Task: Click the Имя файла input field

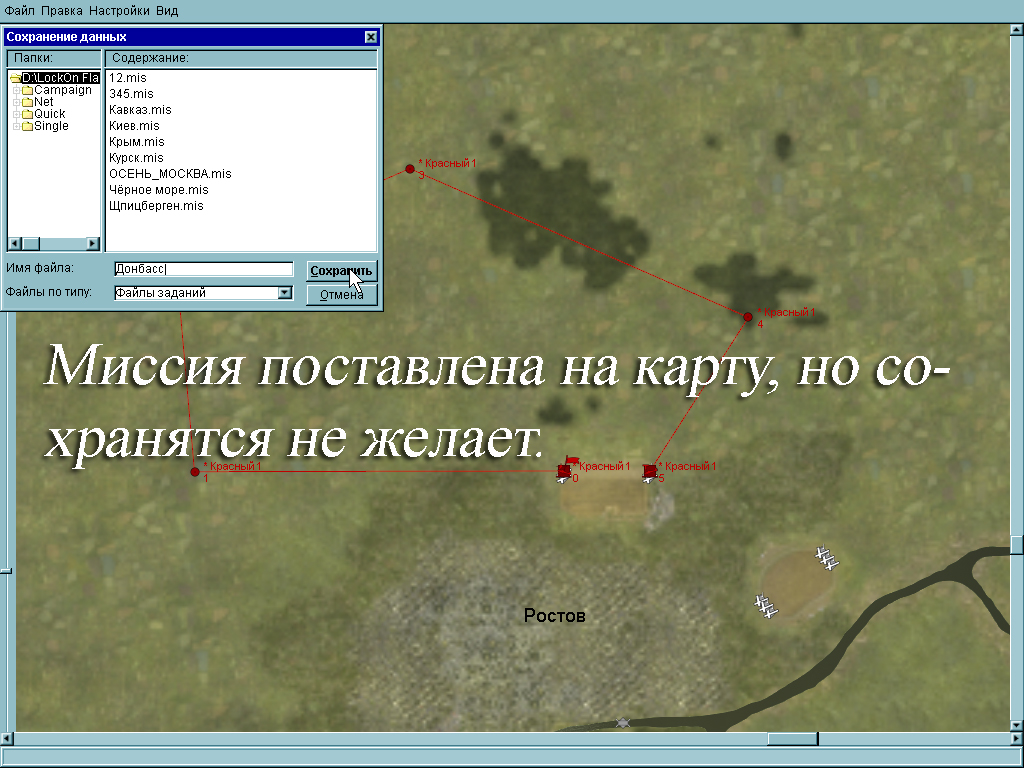Action: (x=204, y=269)
